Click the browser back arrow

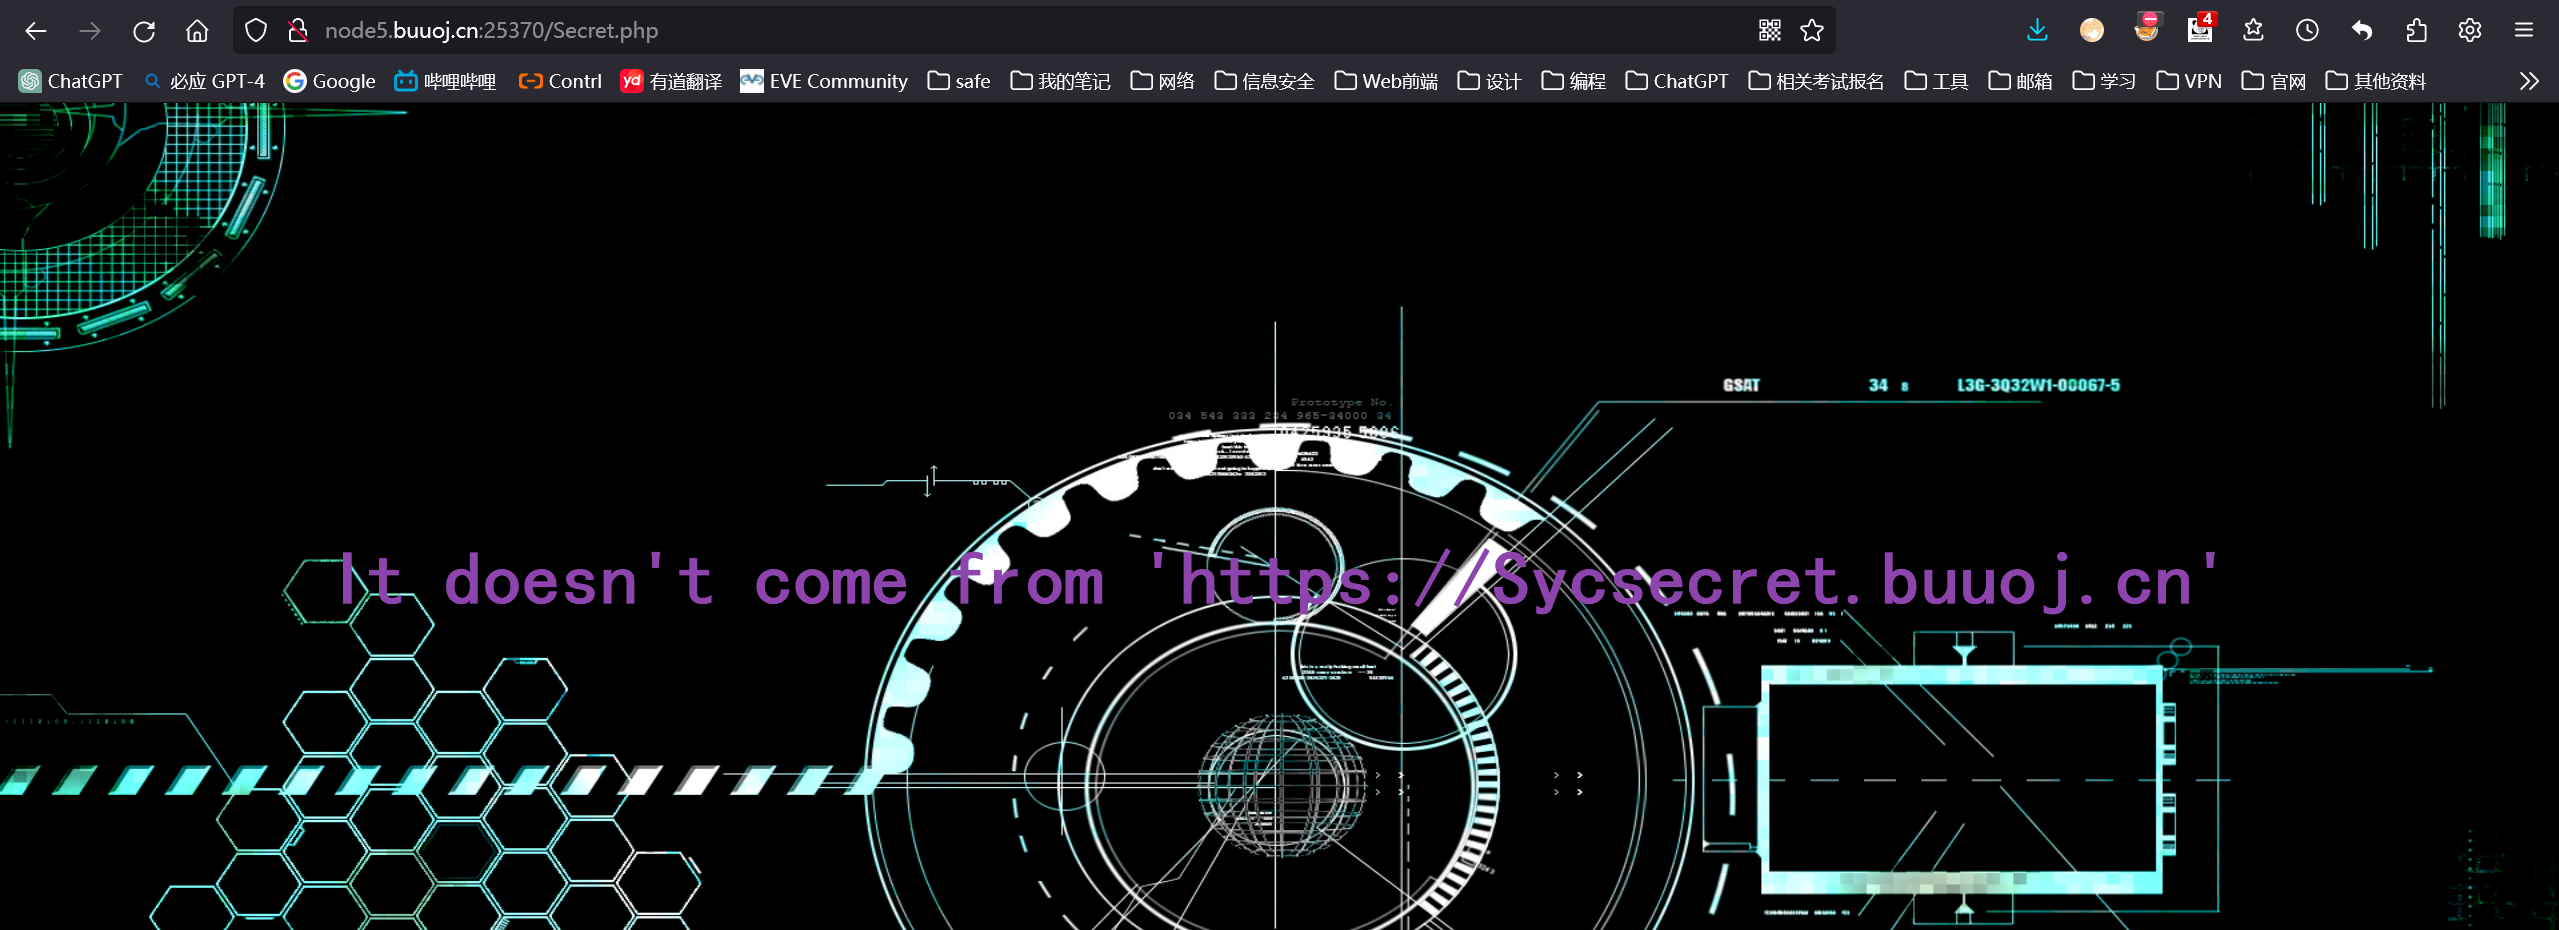pyautogui.click(x=36, y=31)
